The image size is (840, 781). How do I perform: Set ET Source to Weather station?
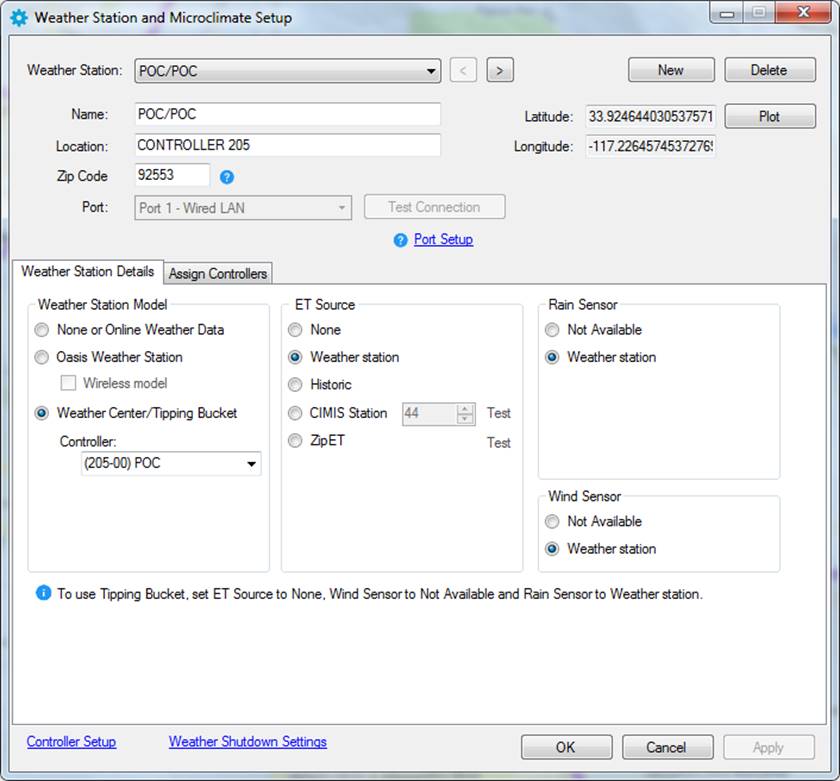(x=343, y=357)
